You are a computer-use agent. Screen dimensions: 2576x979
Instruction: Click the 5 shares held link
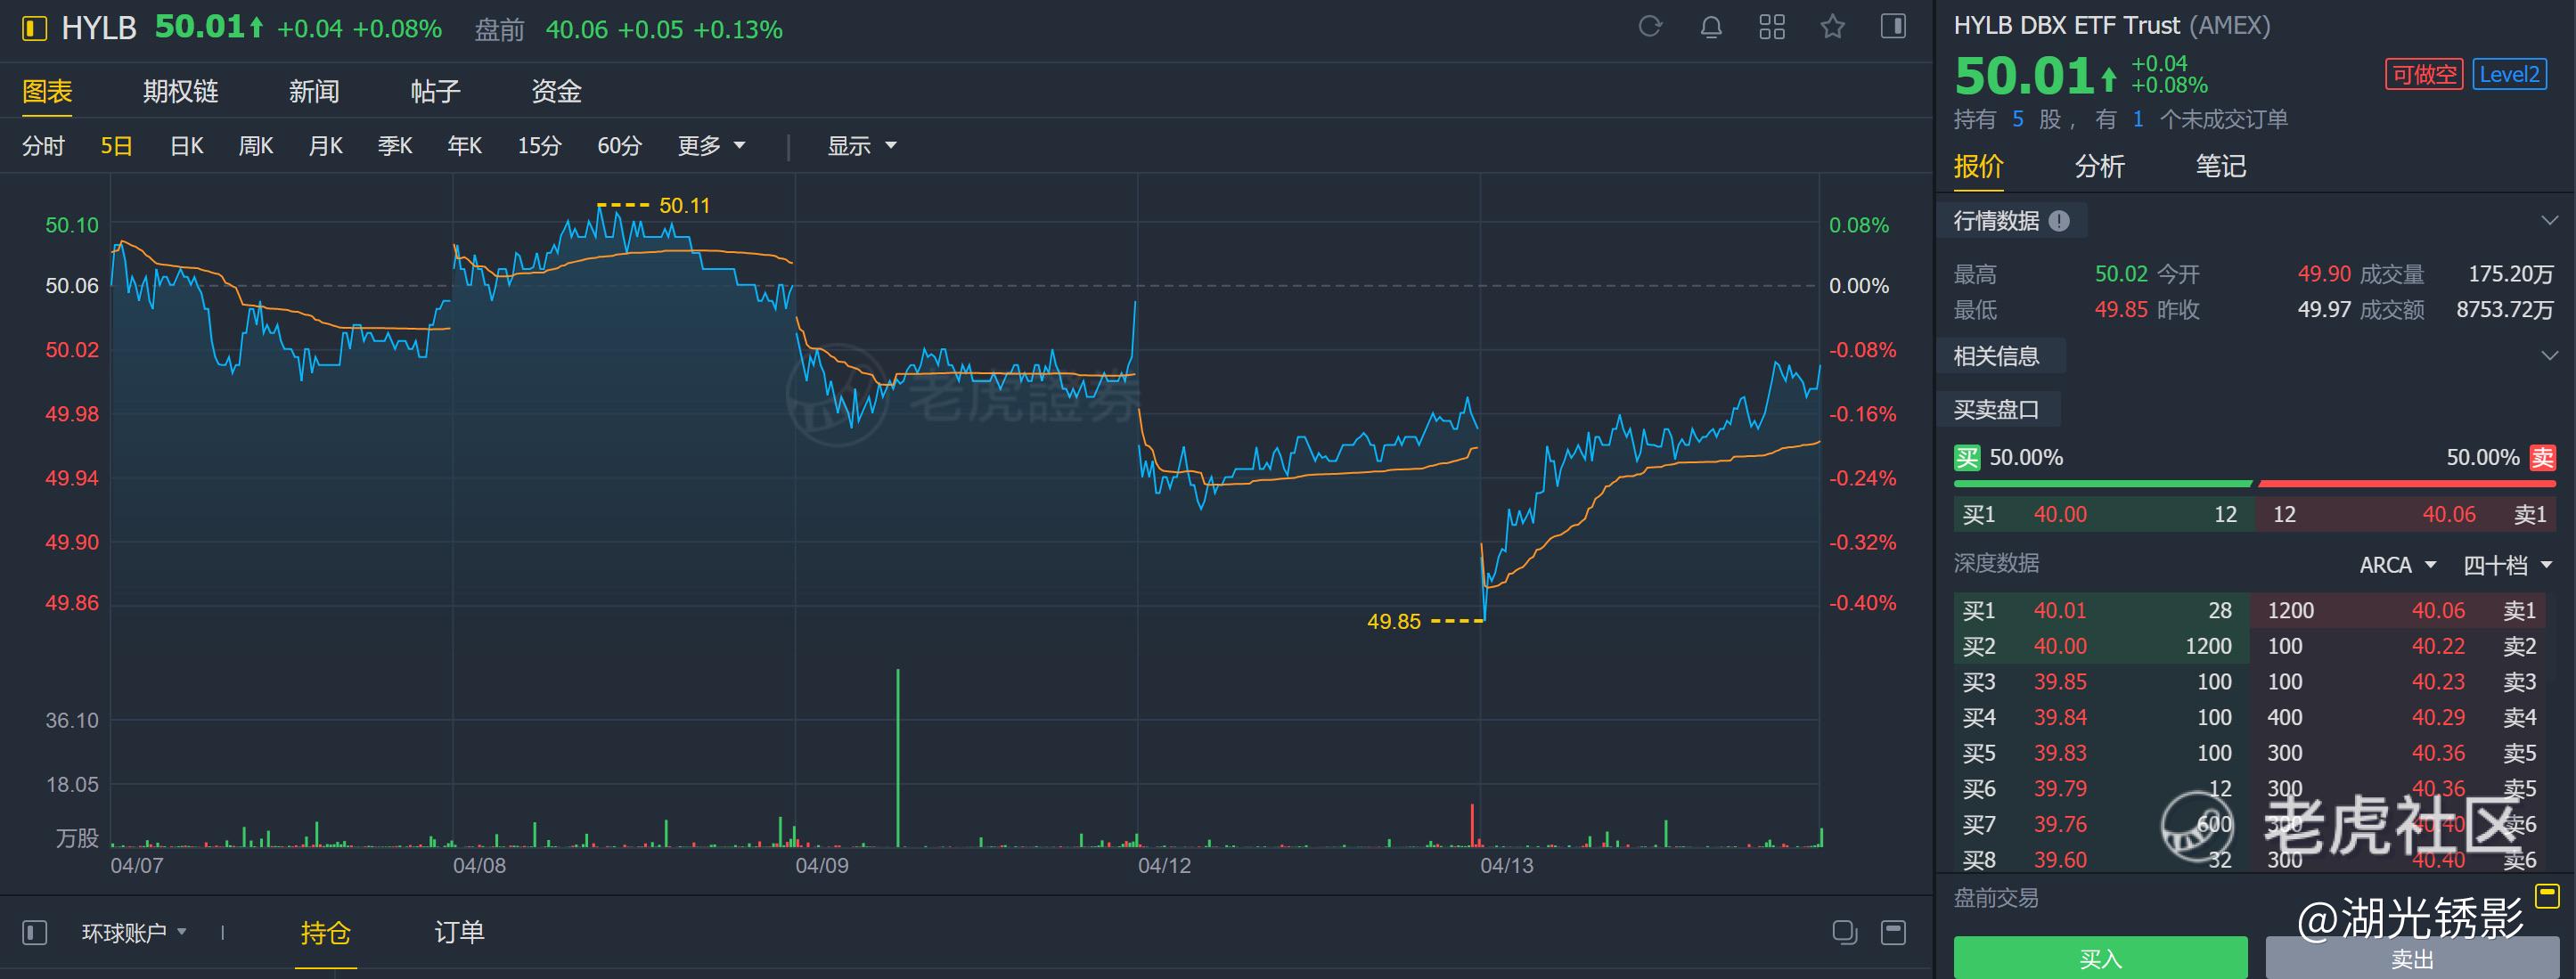(2017, 120)
